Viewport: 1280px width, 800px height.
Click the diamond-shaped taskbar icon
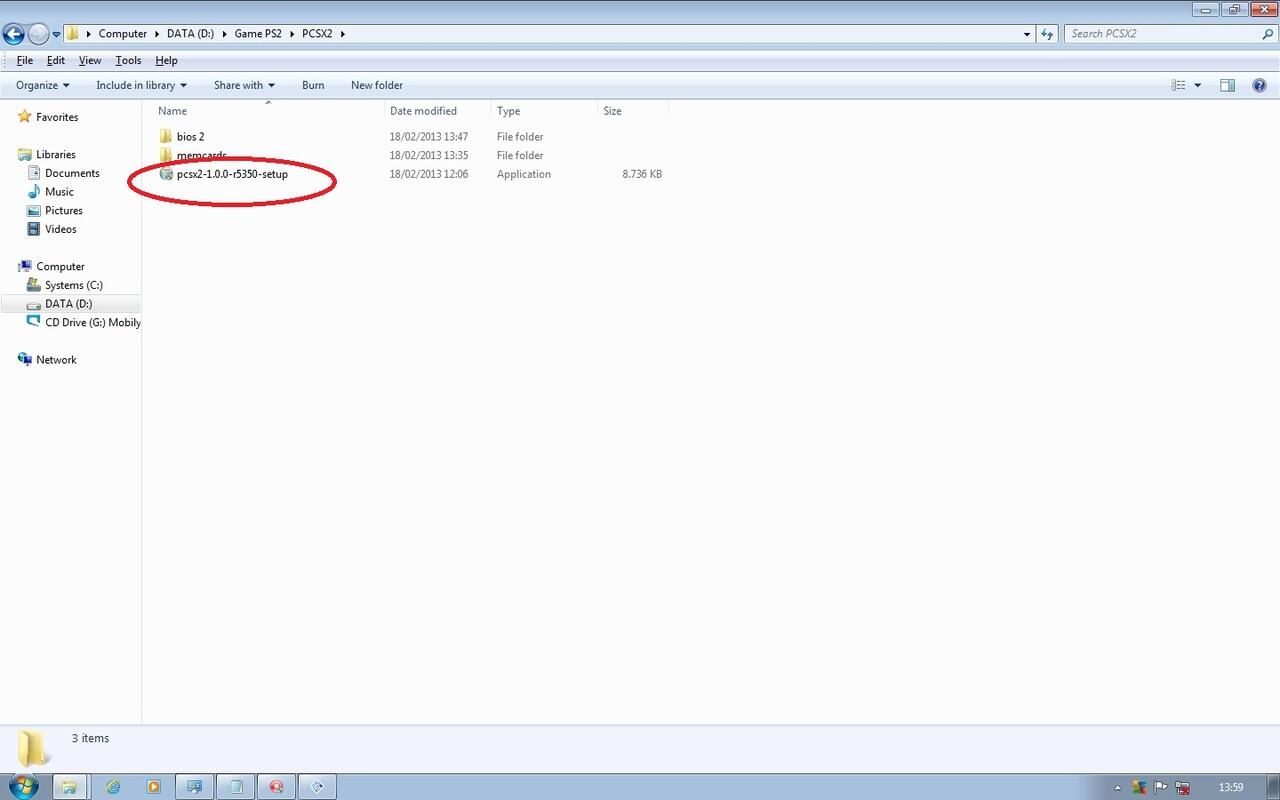click(318, 787)
